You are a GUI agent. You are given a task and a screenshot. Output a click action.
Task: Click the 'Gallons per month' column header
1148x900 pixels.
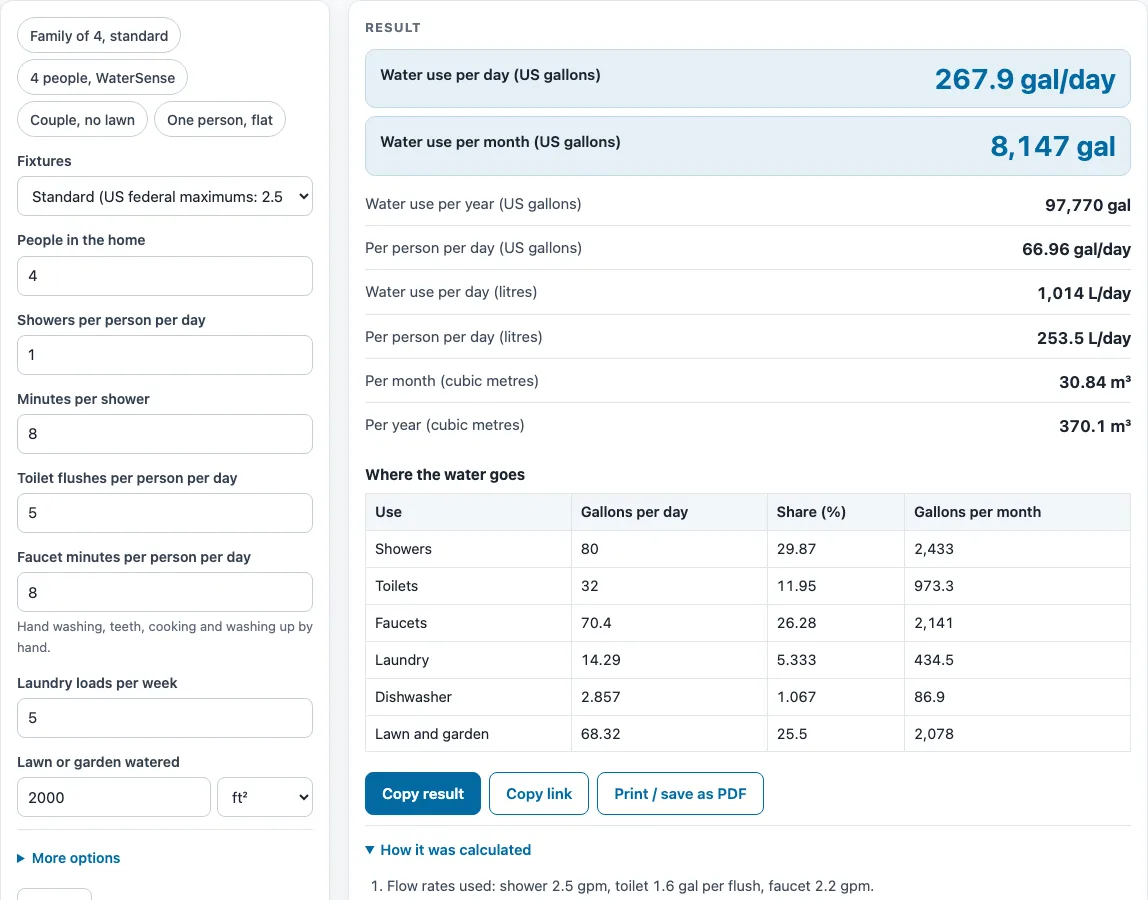(977, 512)
